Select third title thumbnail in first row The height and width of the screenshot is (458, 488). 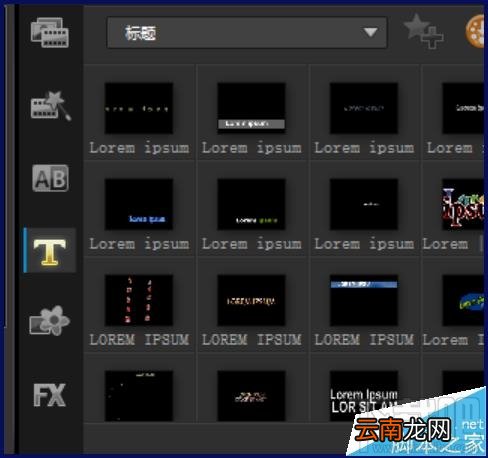(364, 108)
